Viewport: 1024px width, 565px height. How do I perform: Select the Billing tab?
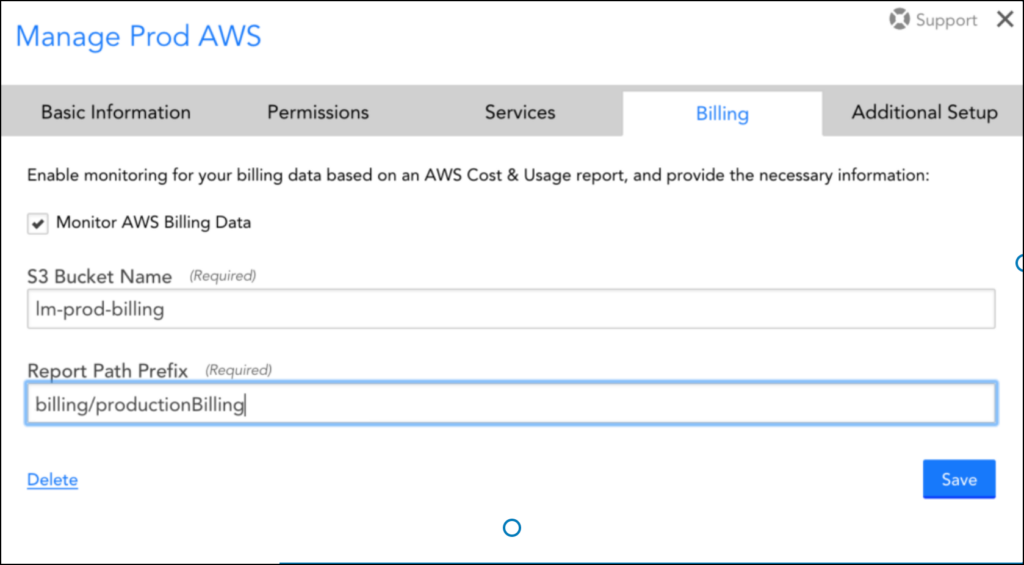(x=722, y=114)
